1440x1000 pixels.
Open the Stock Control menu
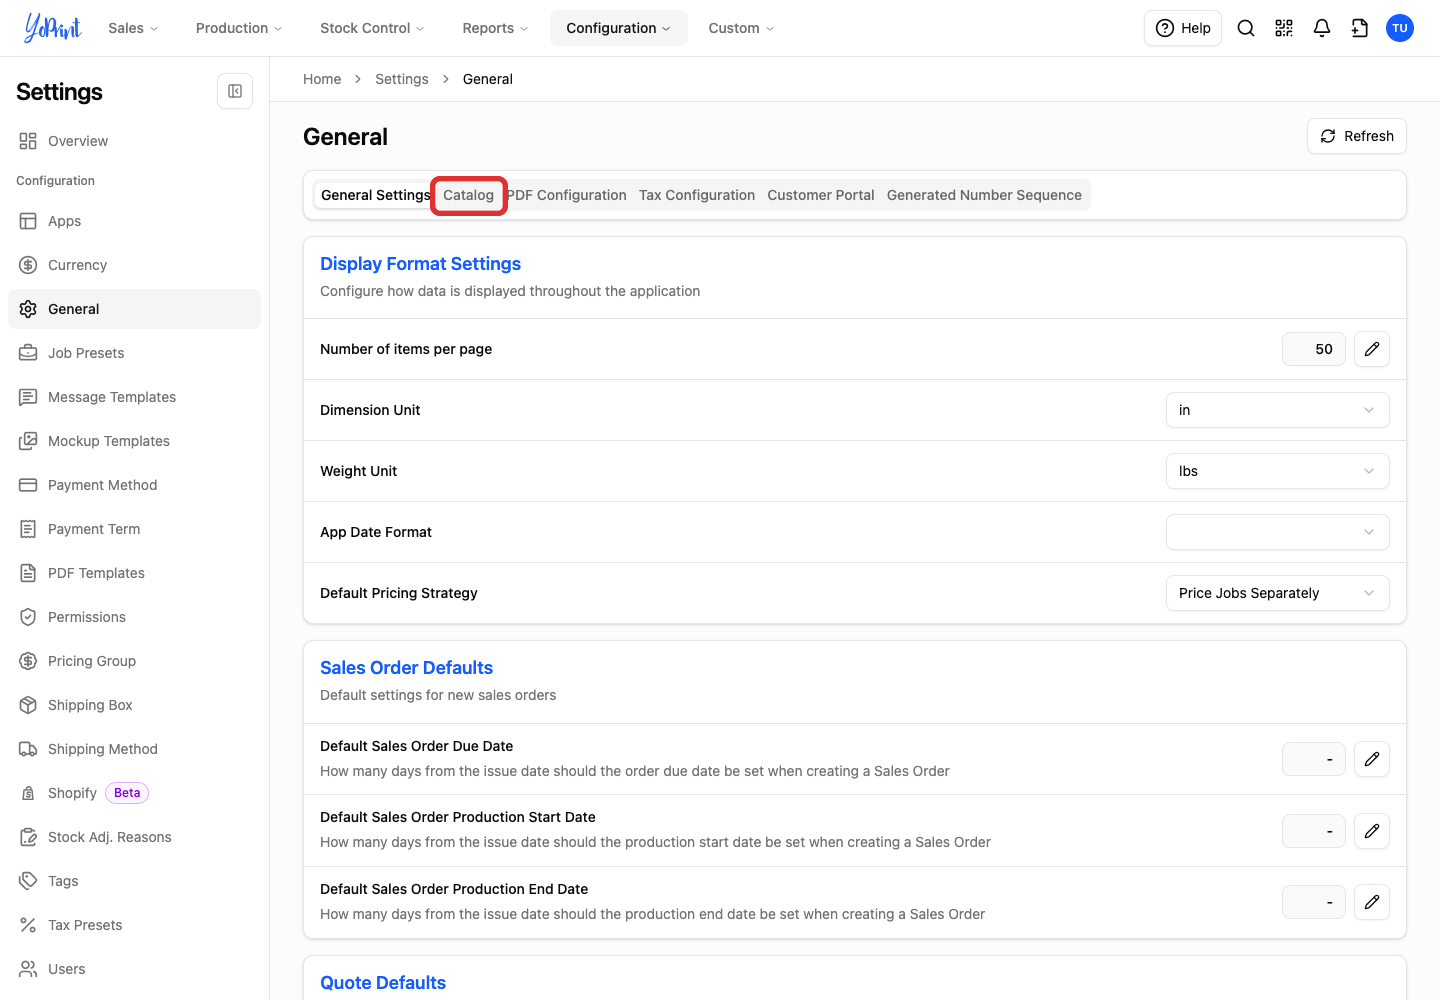pyautogui.click(x=372, y=28)
